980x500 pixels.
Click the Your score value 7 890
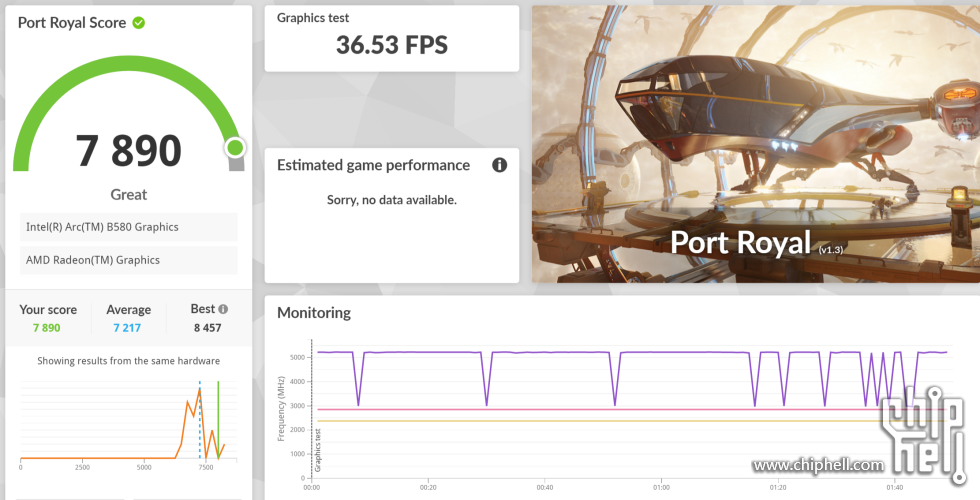coord(47,328)
